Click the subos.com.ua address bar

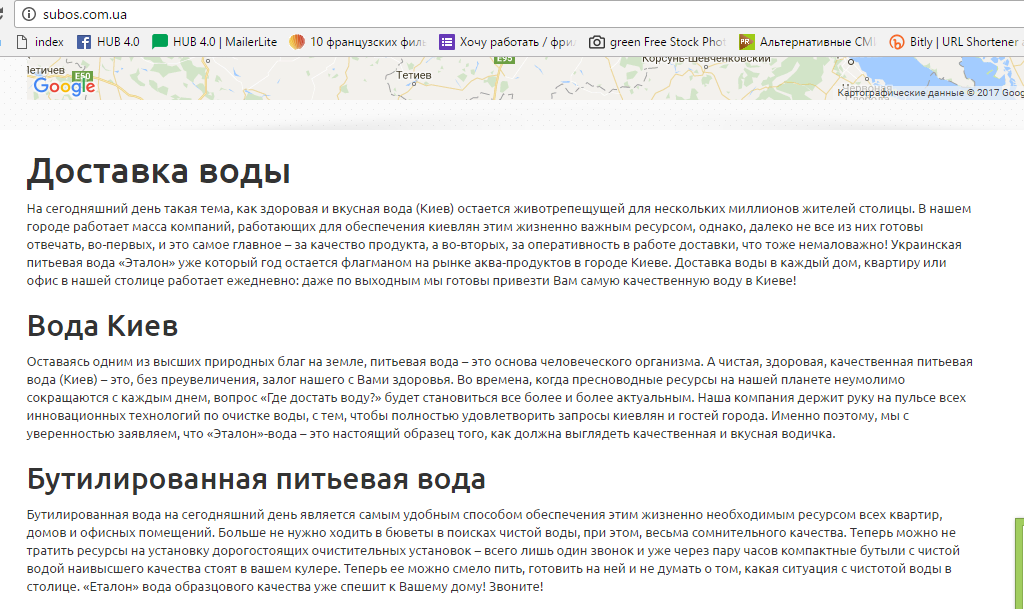pos(519,14)
